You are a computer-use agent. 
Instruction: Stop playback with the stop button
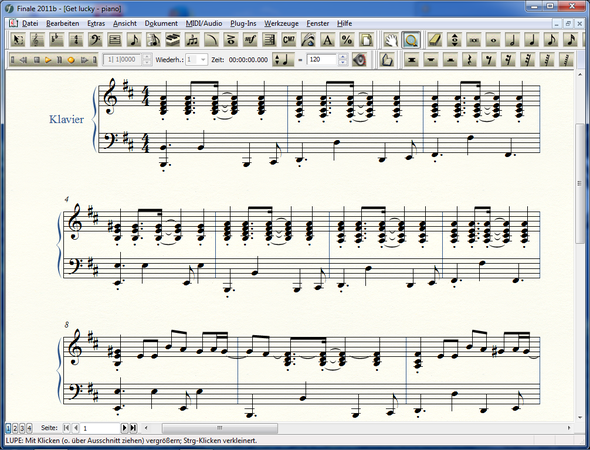tap(36, 60)
